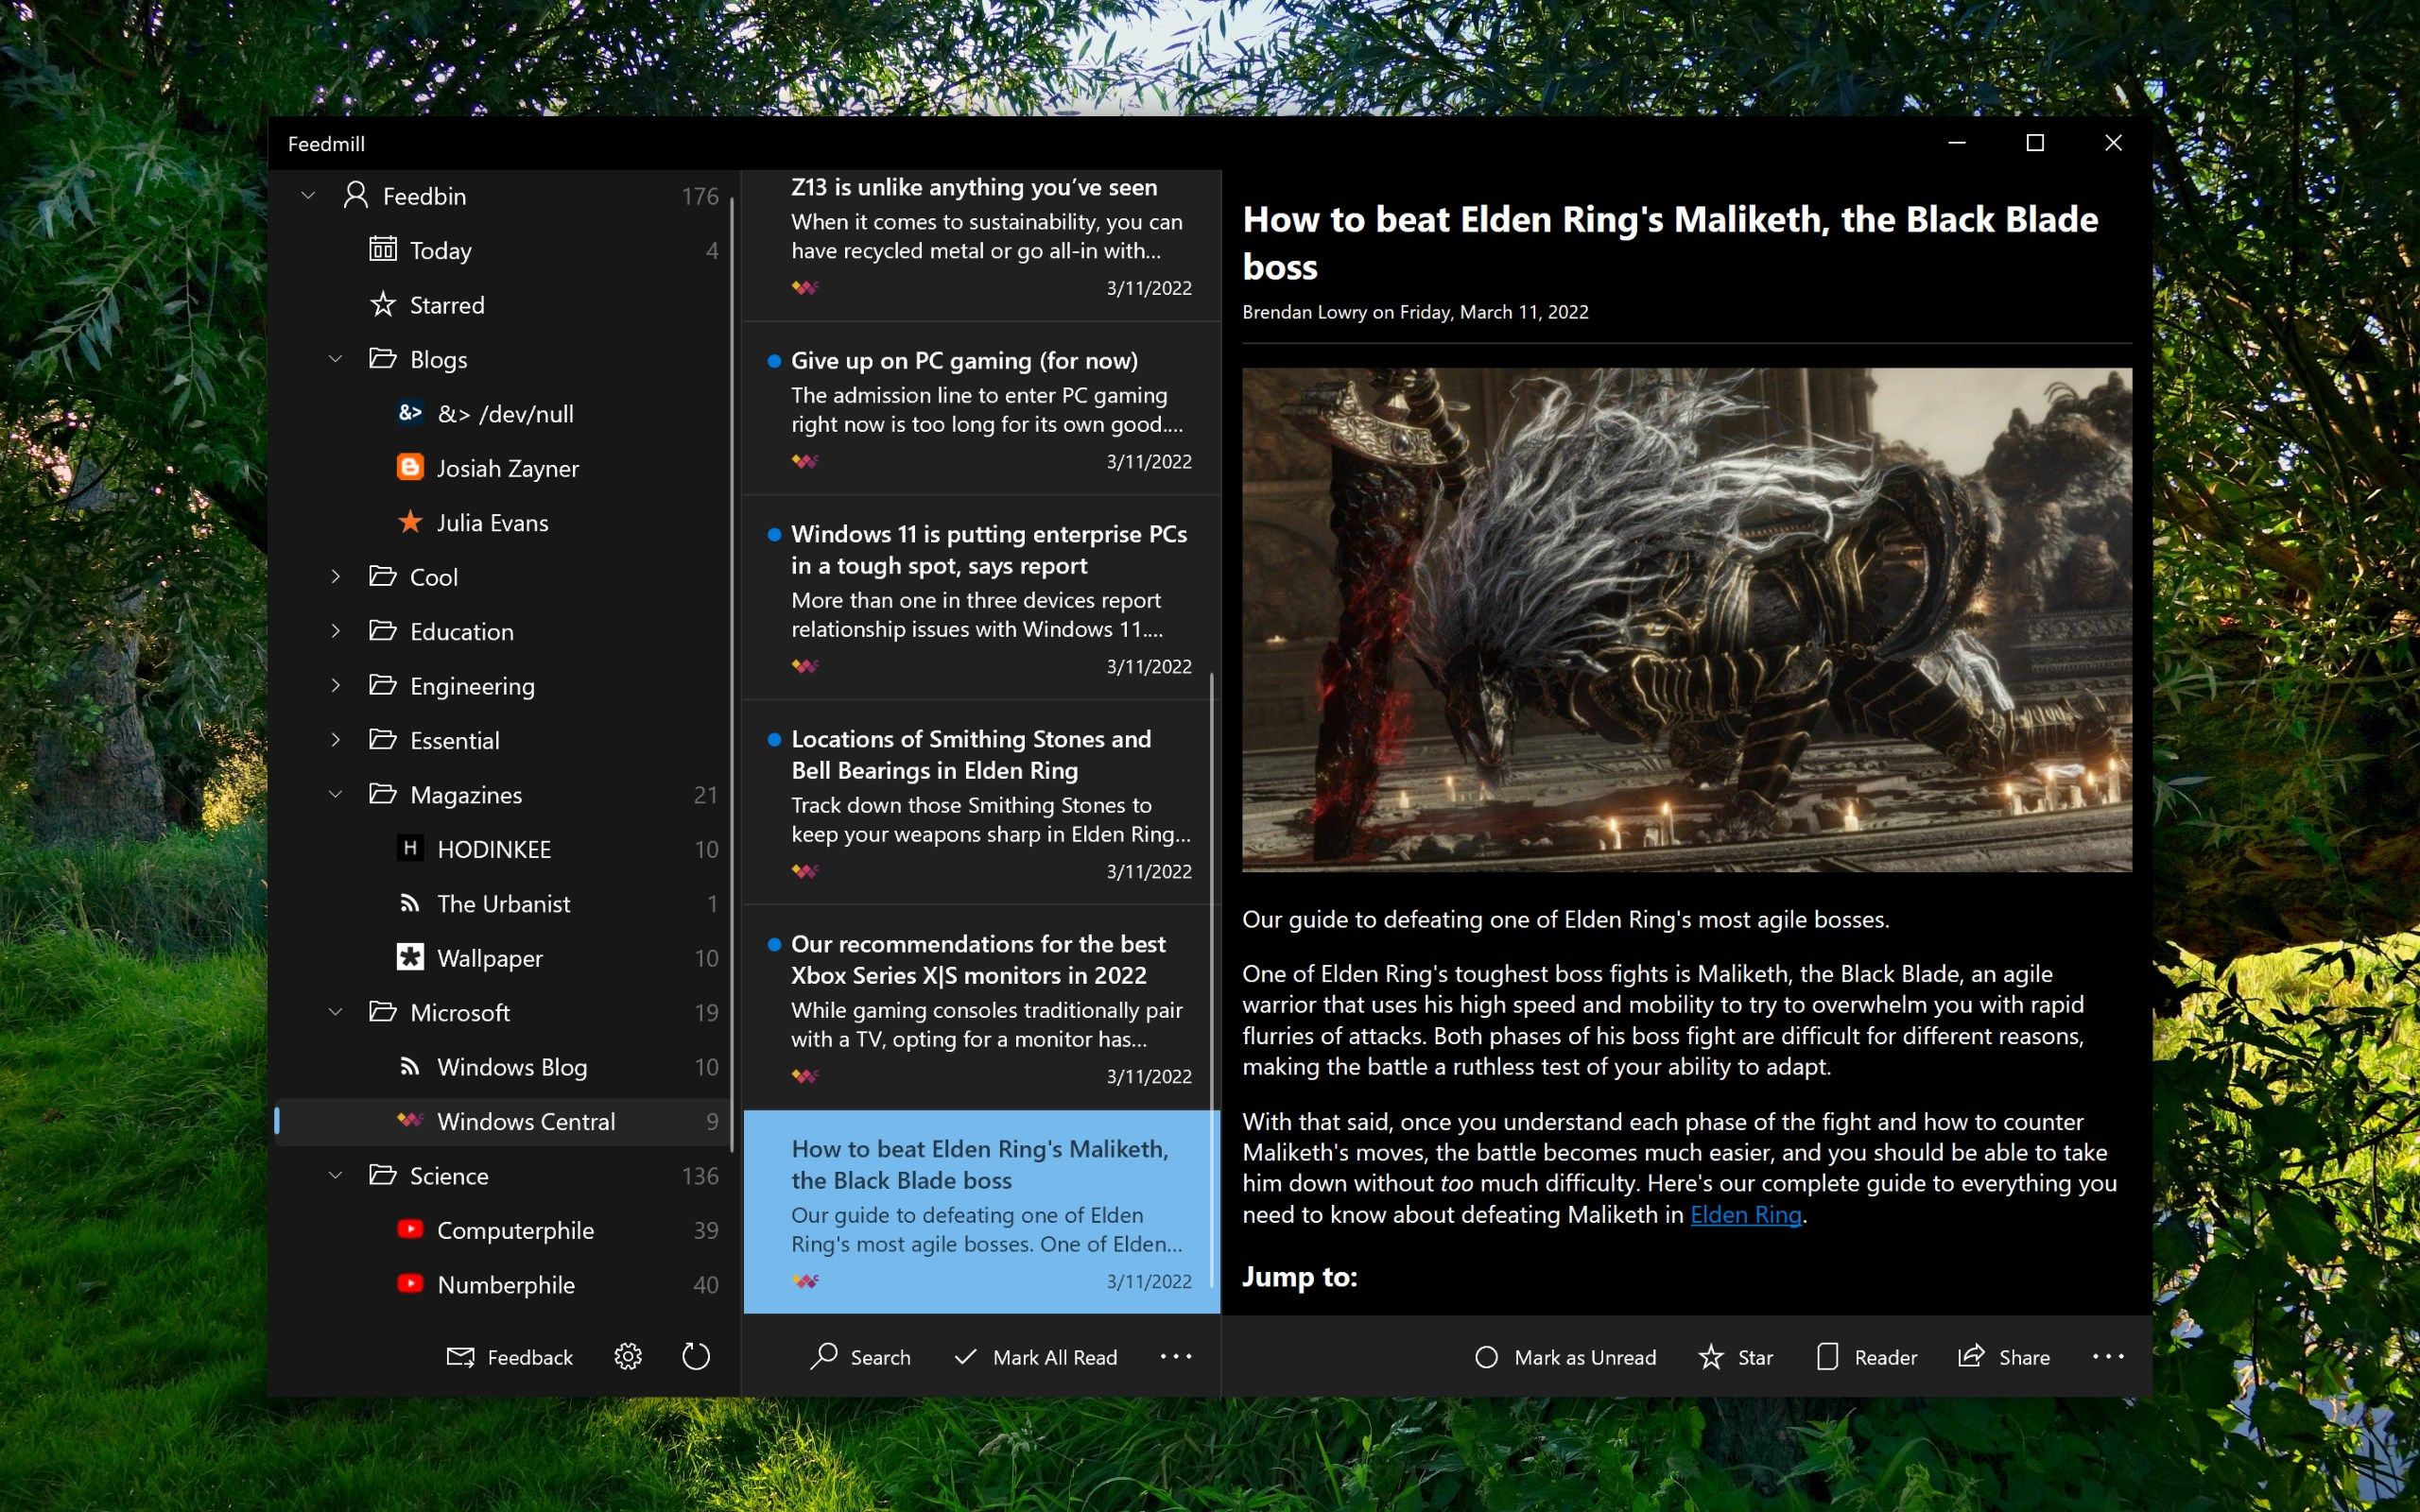Expand the Engineering folder in sidebar
This screenshot has height=1512, width=2420.
coord(337,684)
